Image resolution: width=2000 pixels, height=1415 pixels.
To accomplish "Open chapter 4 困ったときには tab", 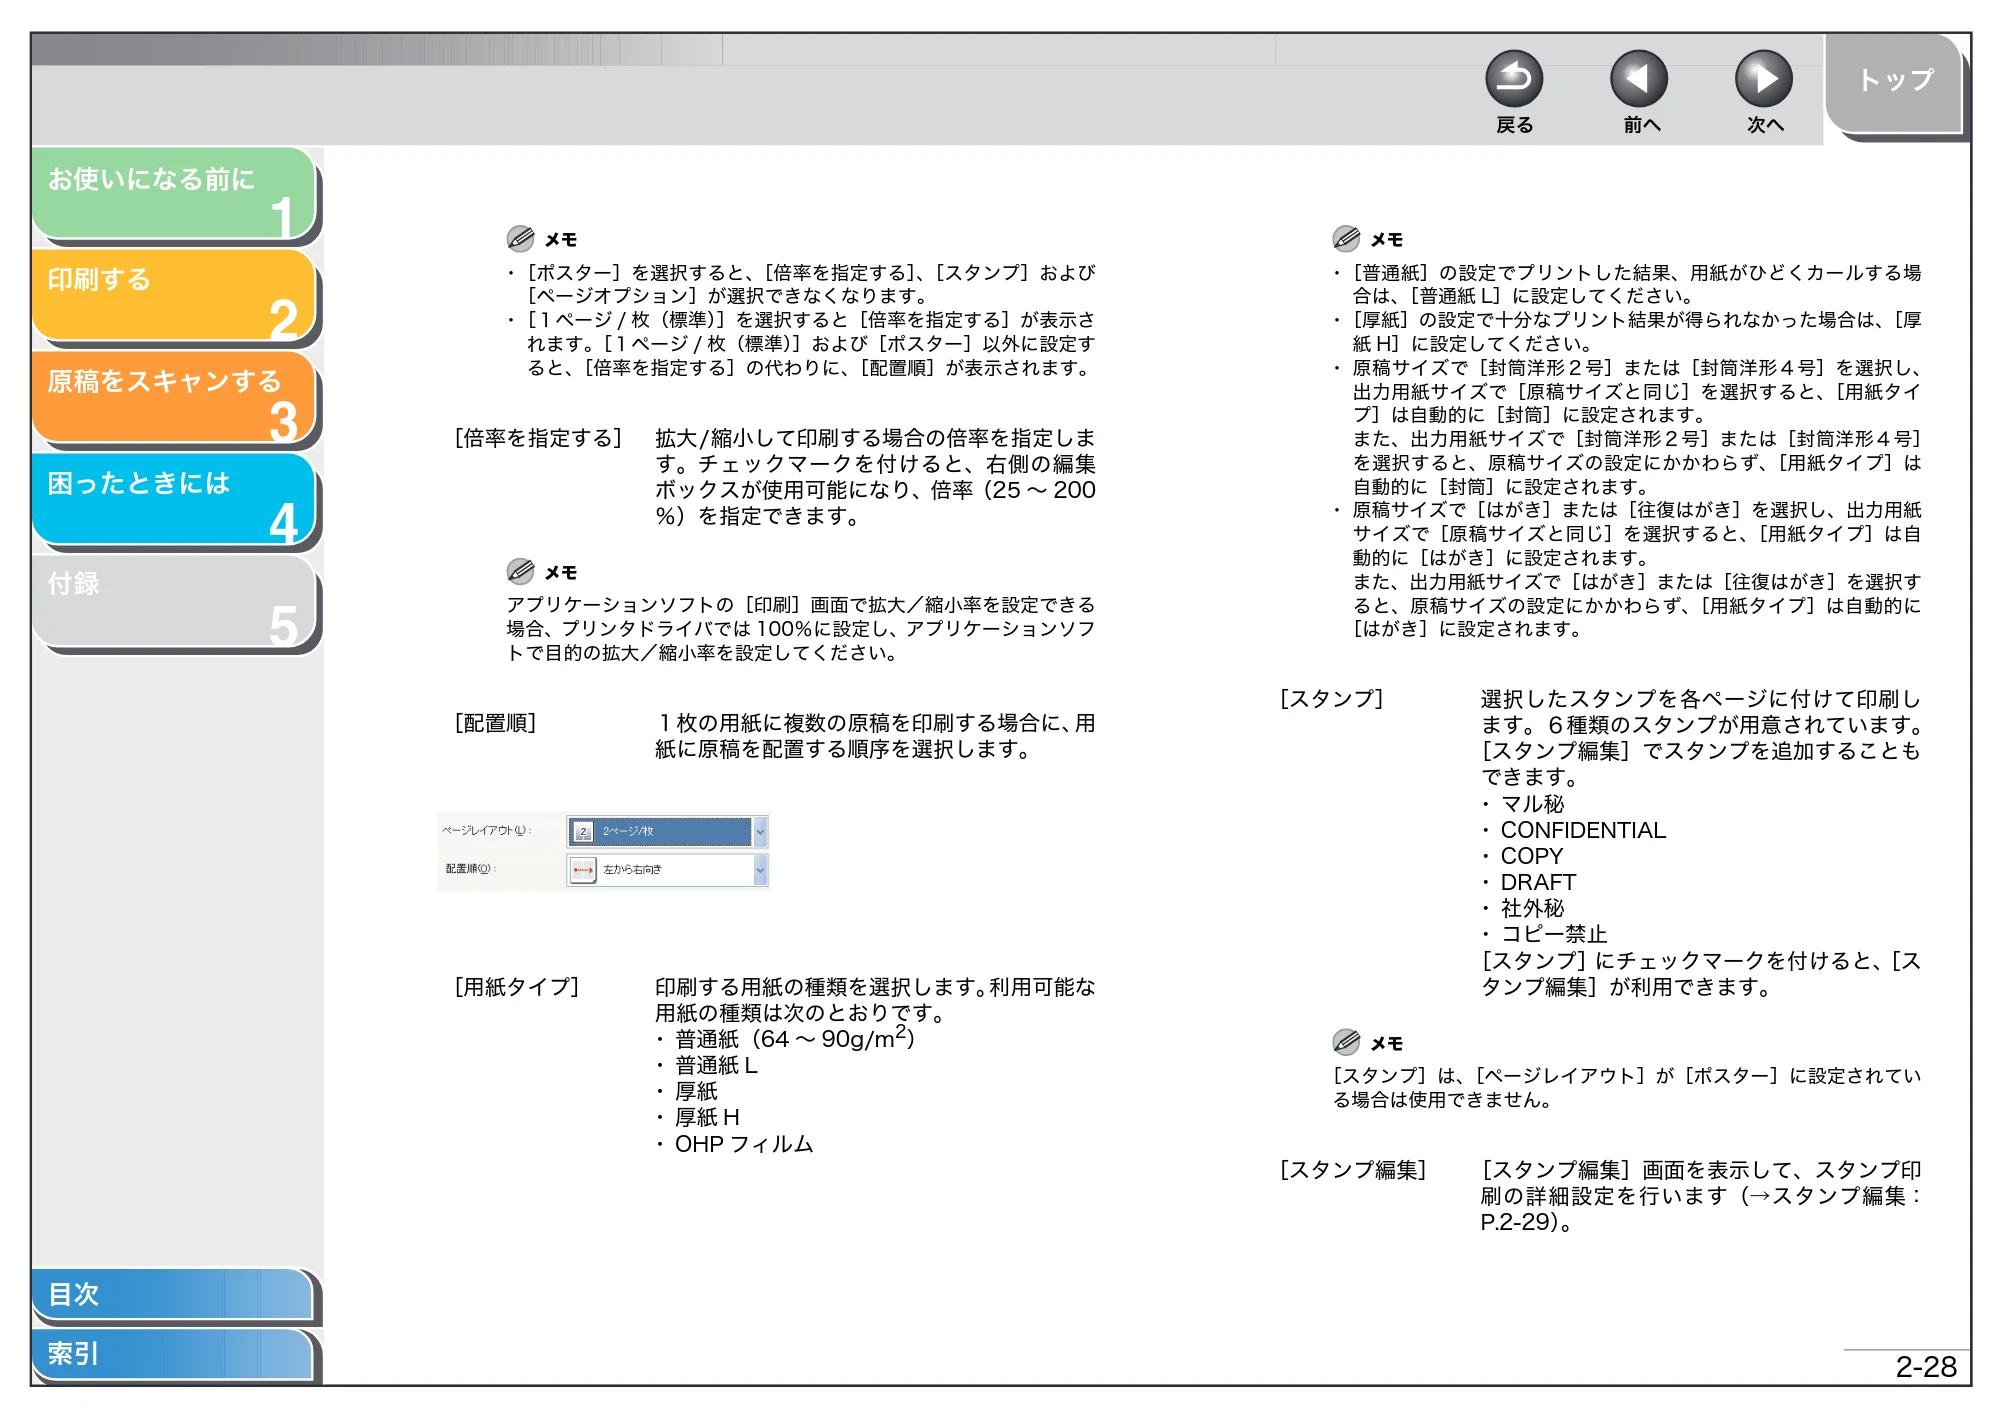I will [x=174, y=500].
